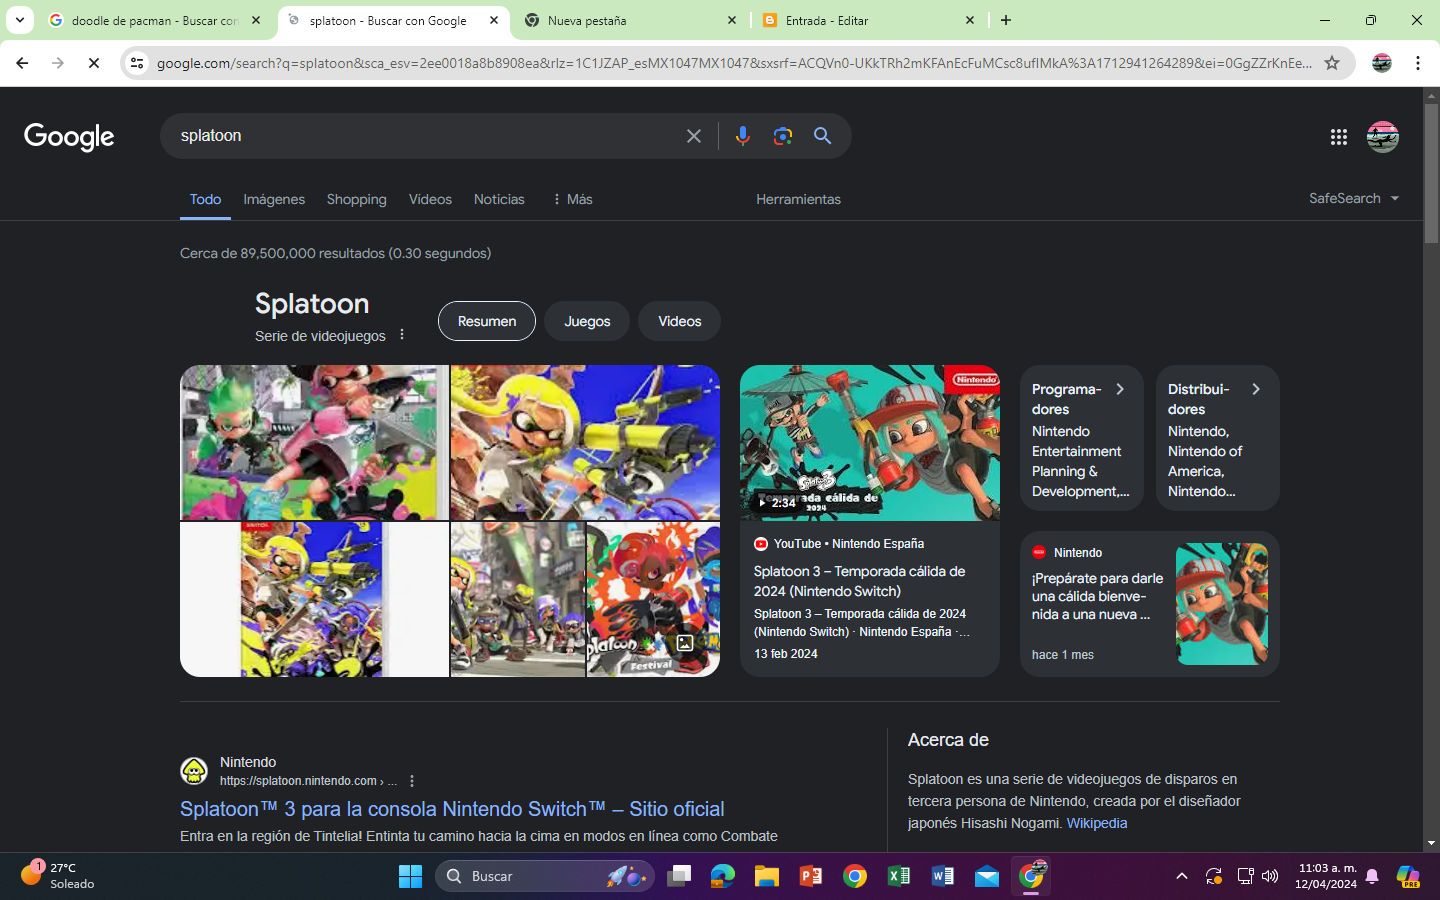Image resolution: width=1440 pixels, height=900 pixels.
Task: Expand the Programadores card chevron
Action: coord(1120,389)
